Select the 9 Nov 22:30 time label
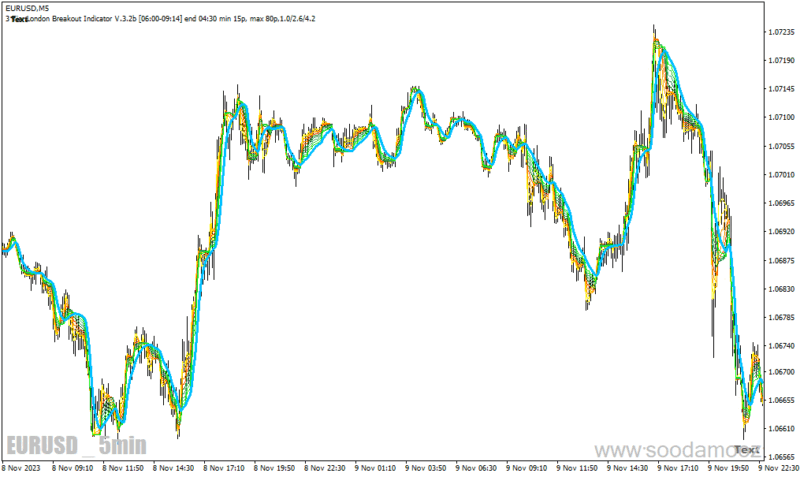The image size is (800, 477). point(779,468)
